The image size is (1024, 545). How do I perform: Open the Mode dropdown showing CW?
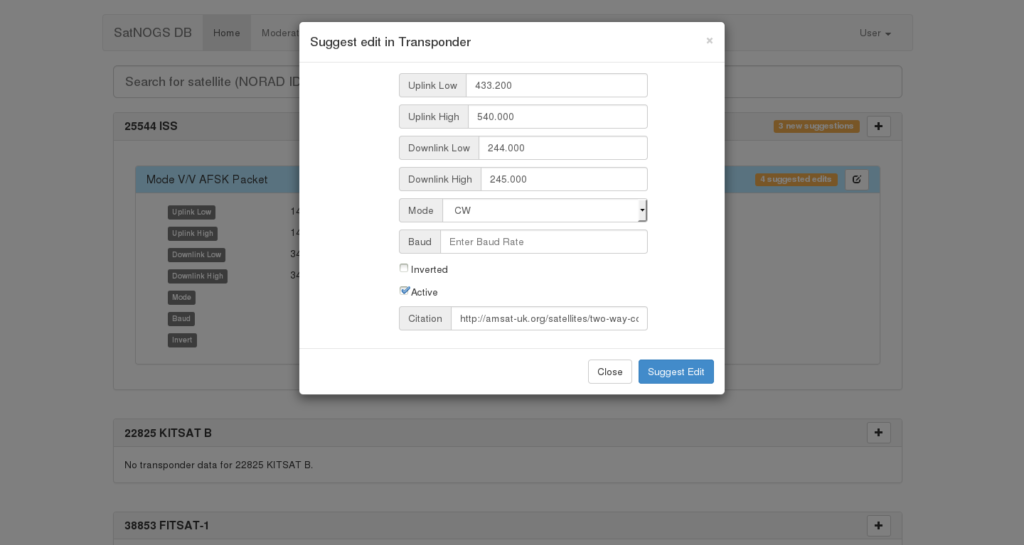click(x=544, y=211)
